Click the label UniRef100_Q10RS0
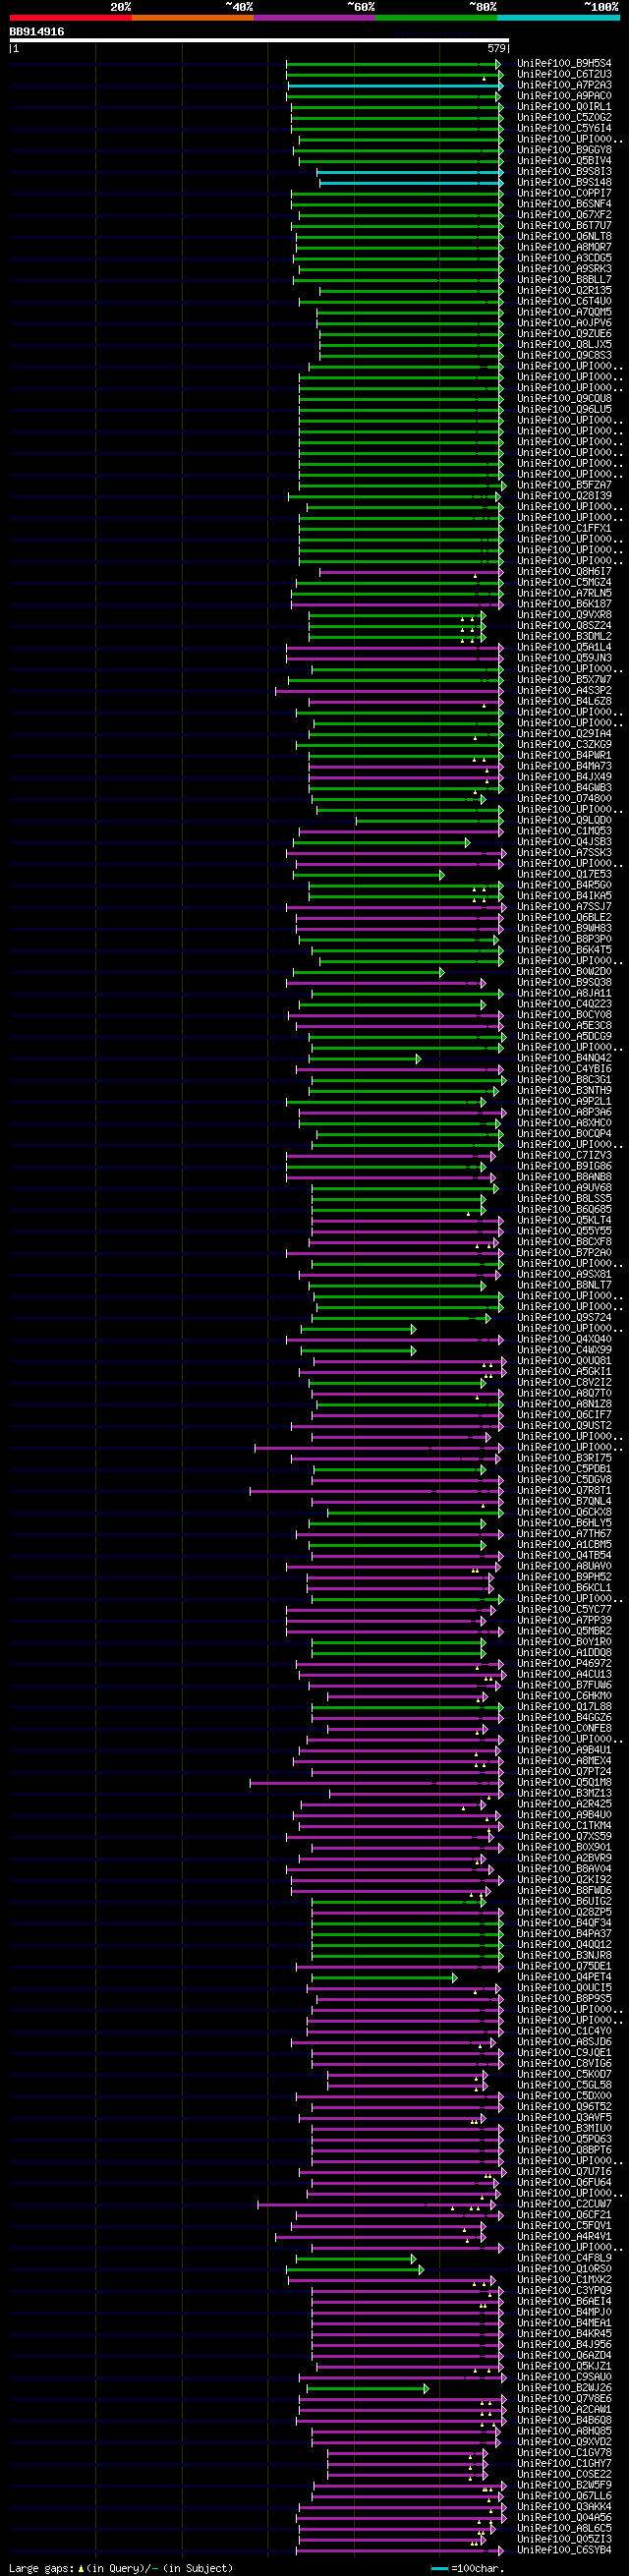 564,2270
